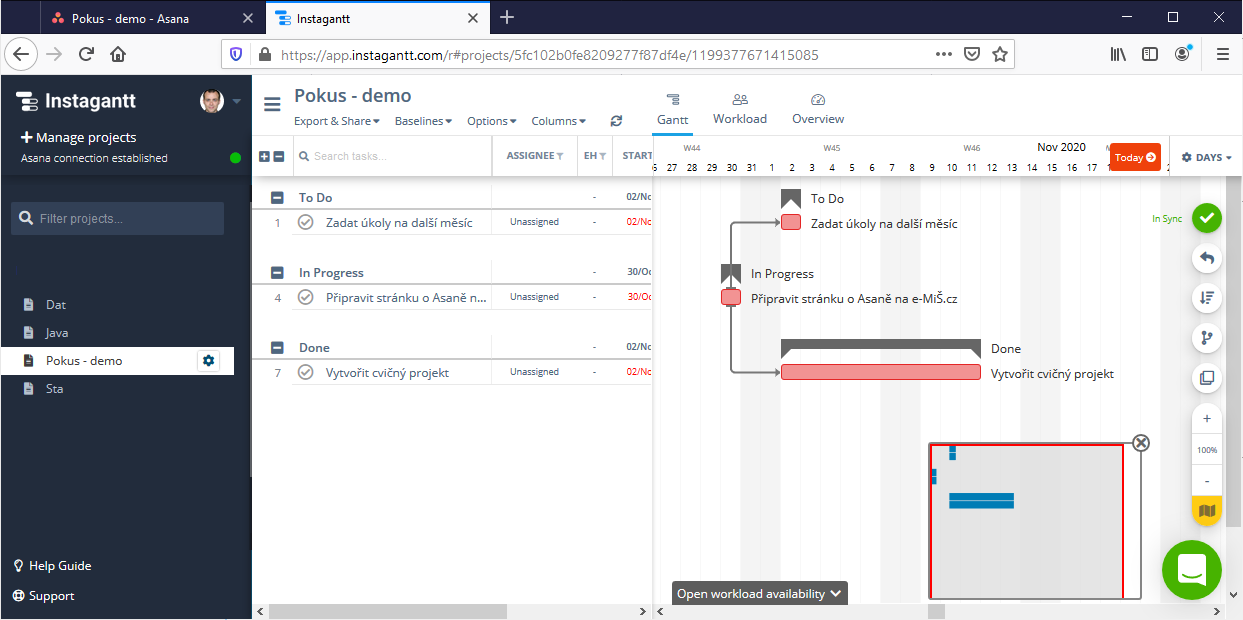Screen dimensions: 1243x620
Task: Open the Overview tab
Action: click(x=817, y=108)
